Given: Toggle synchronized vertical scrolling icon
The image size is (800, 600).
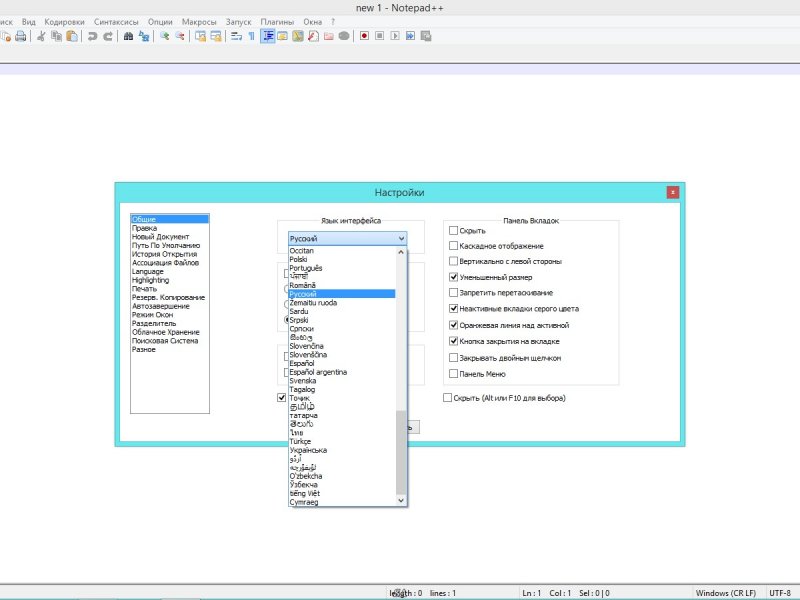Looking at the screenshot, I should click(201, 36).
